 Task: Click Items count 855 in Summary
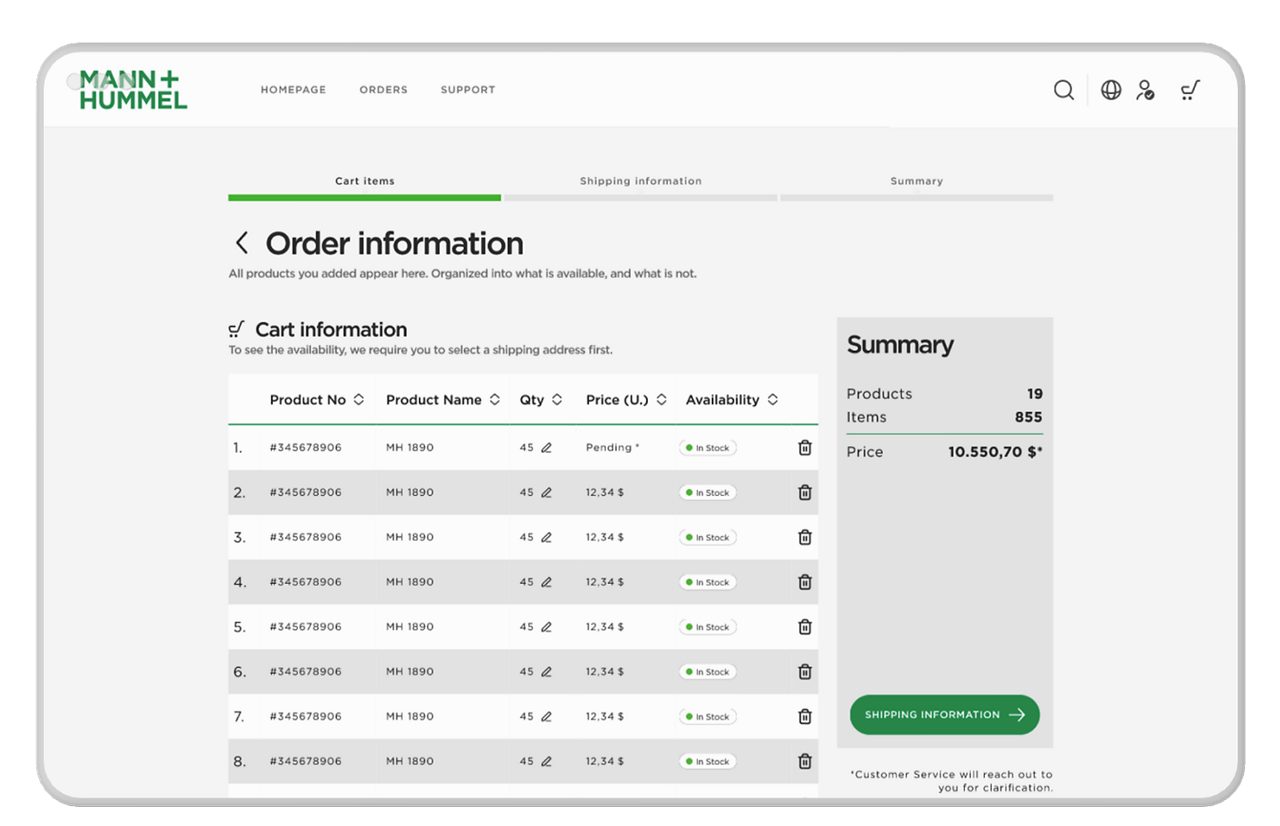1029,417
